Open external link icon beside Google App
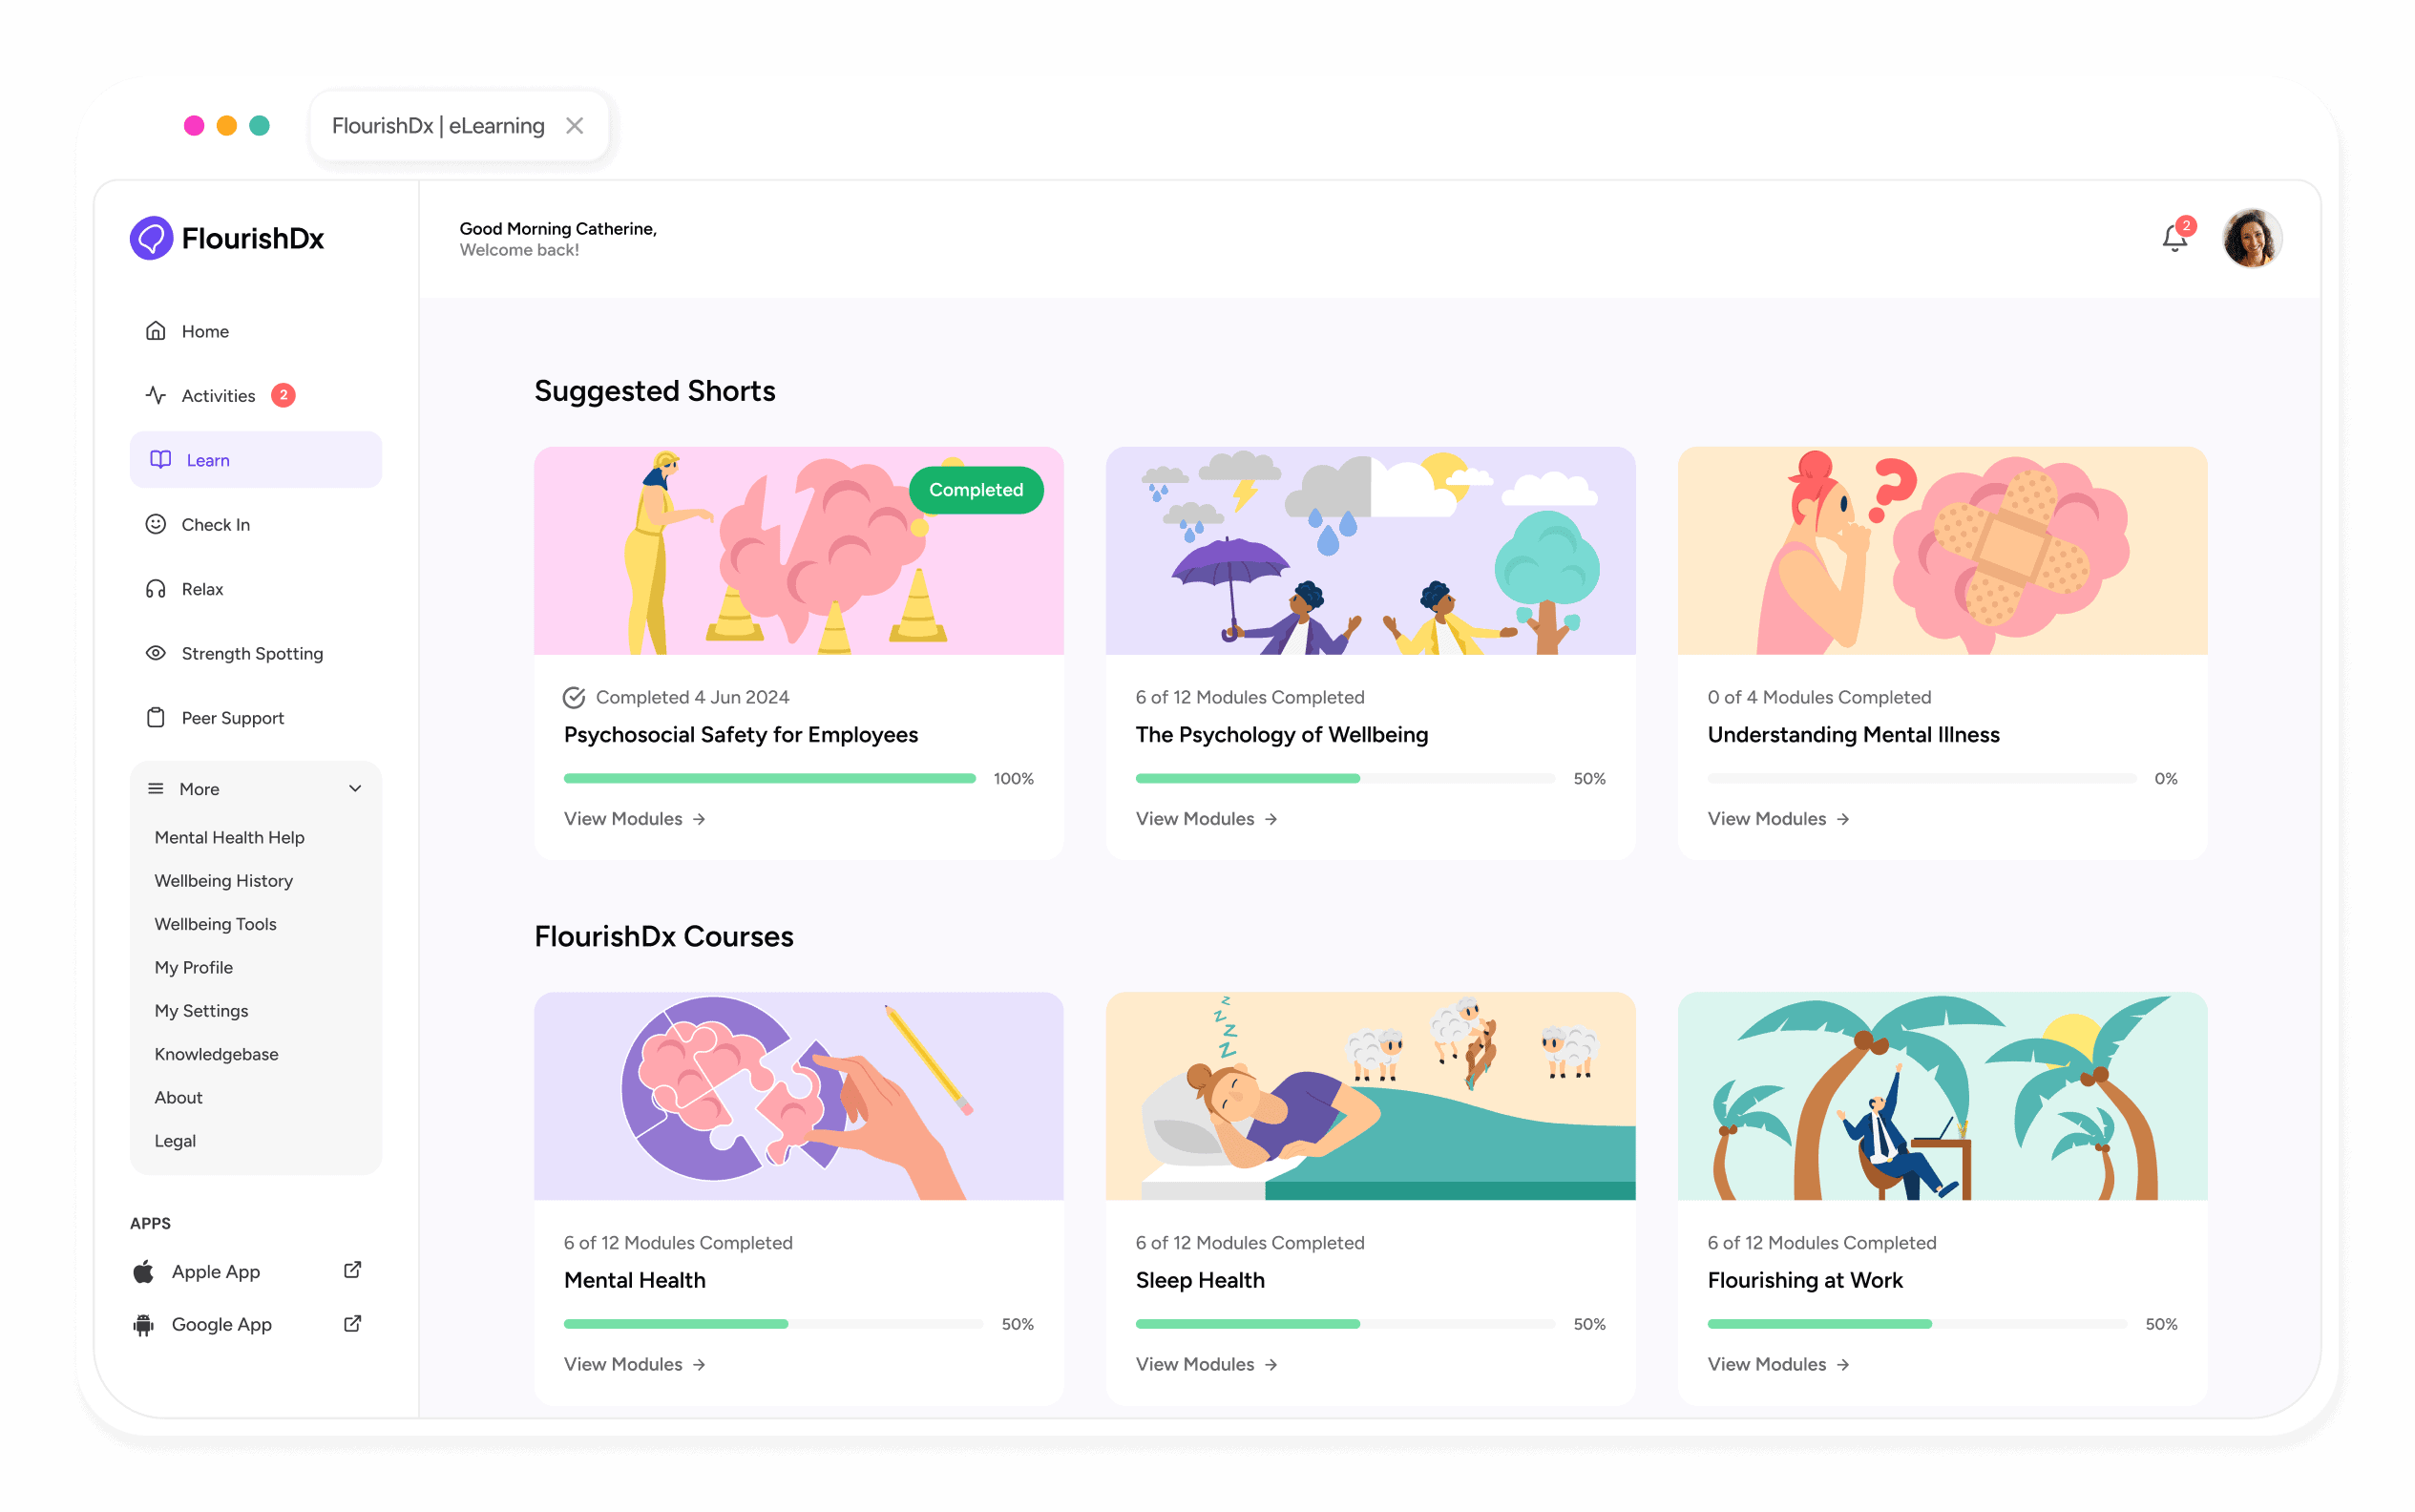2415x1512 pixels. [352, 1323]
